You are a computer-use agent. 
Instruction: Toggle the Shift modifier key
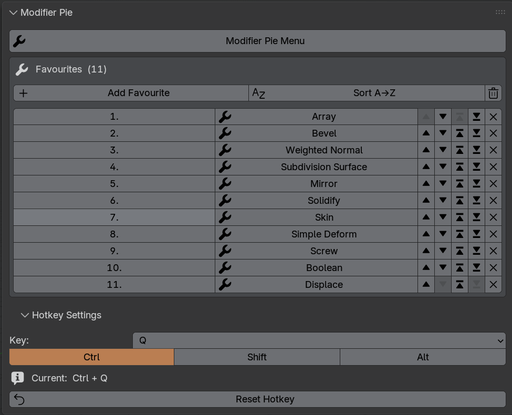[257, 357]
